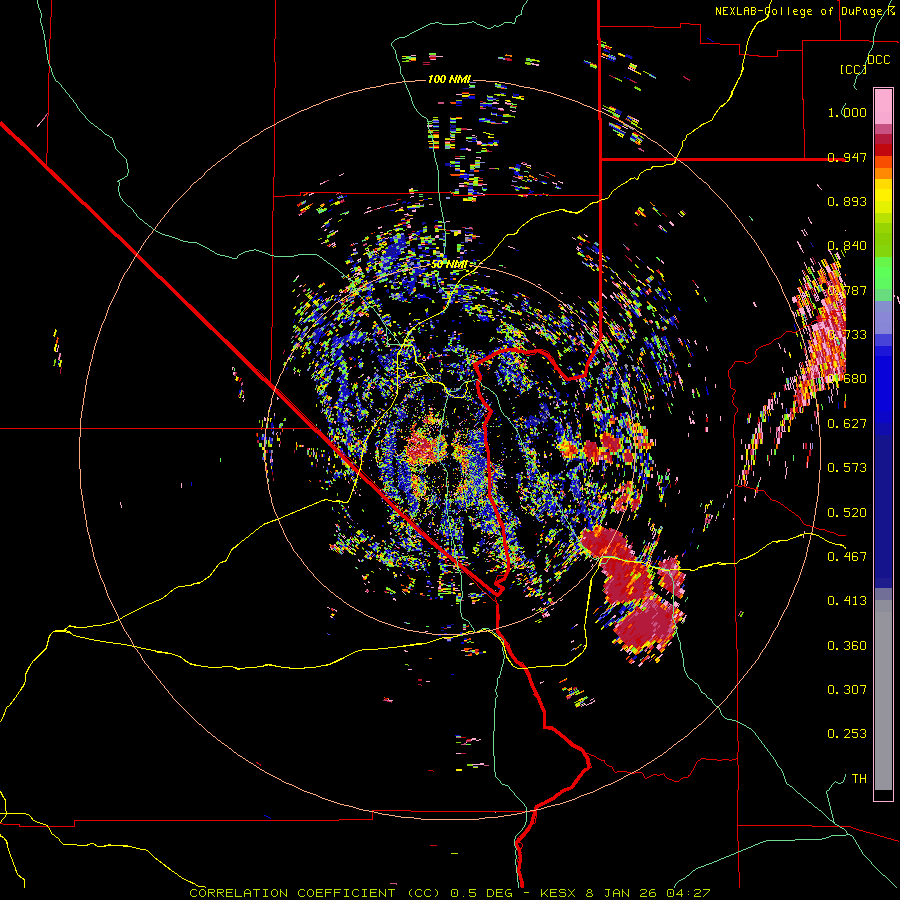Click the 0.413 scale label
Image resolution: width=900 pixels, height=900 pixels.
847,601
